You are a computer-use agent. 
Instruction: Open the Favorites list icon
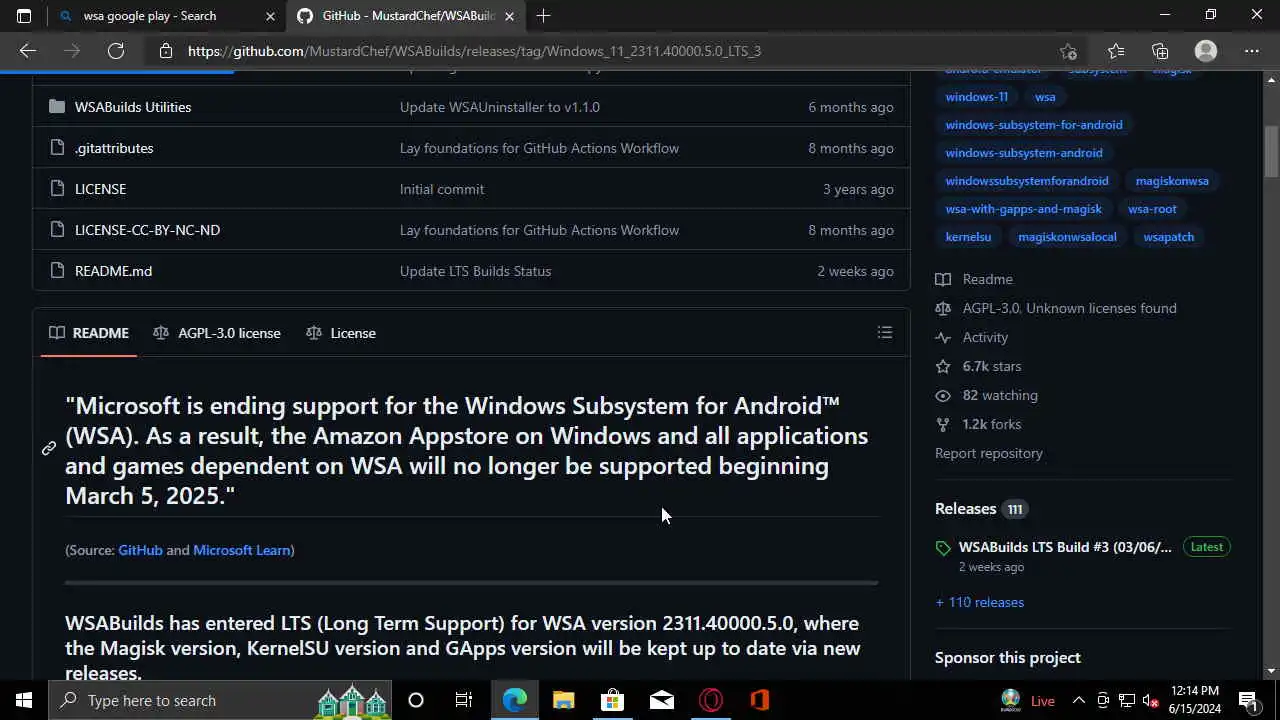click(1116, 51)
